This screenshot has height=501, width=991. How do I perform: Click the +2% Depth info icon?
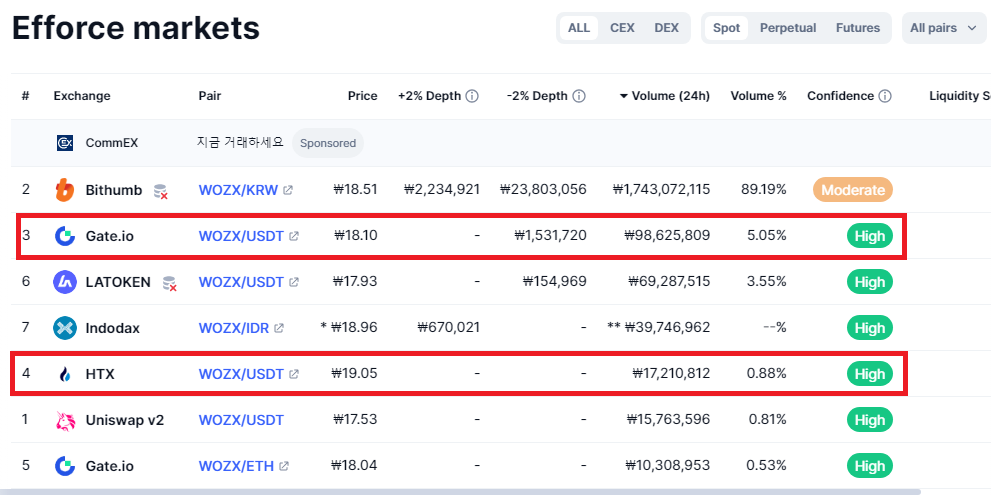(471, 96)
